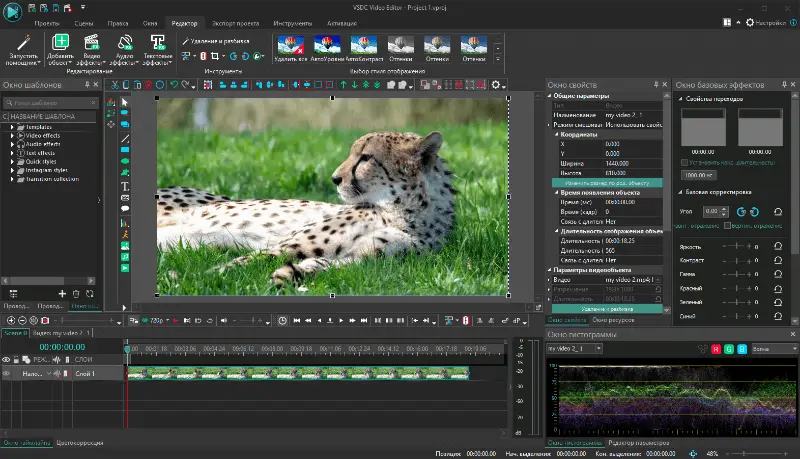800x459 pixels.
Task: Zoom out the timeline with the minus magnifier icon
Action: pyautogui.click(x=22, y=320)
